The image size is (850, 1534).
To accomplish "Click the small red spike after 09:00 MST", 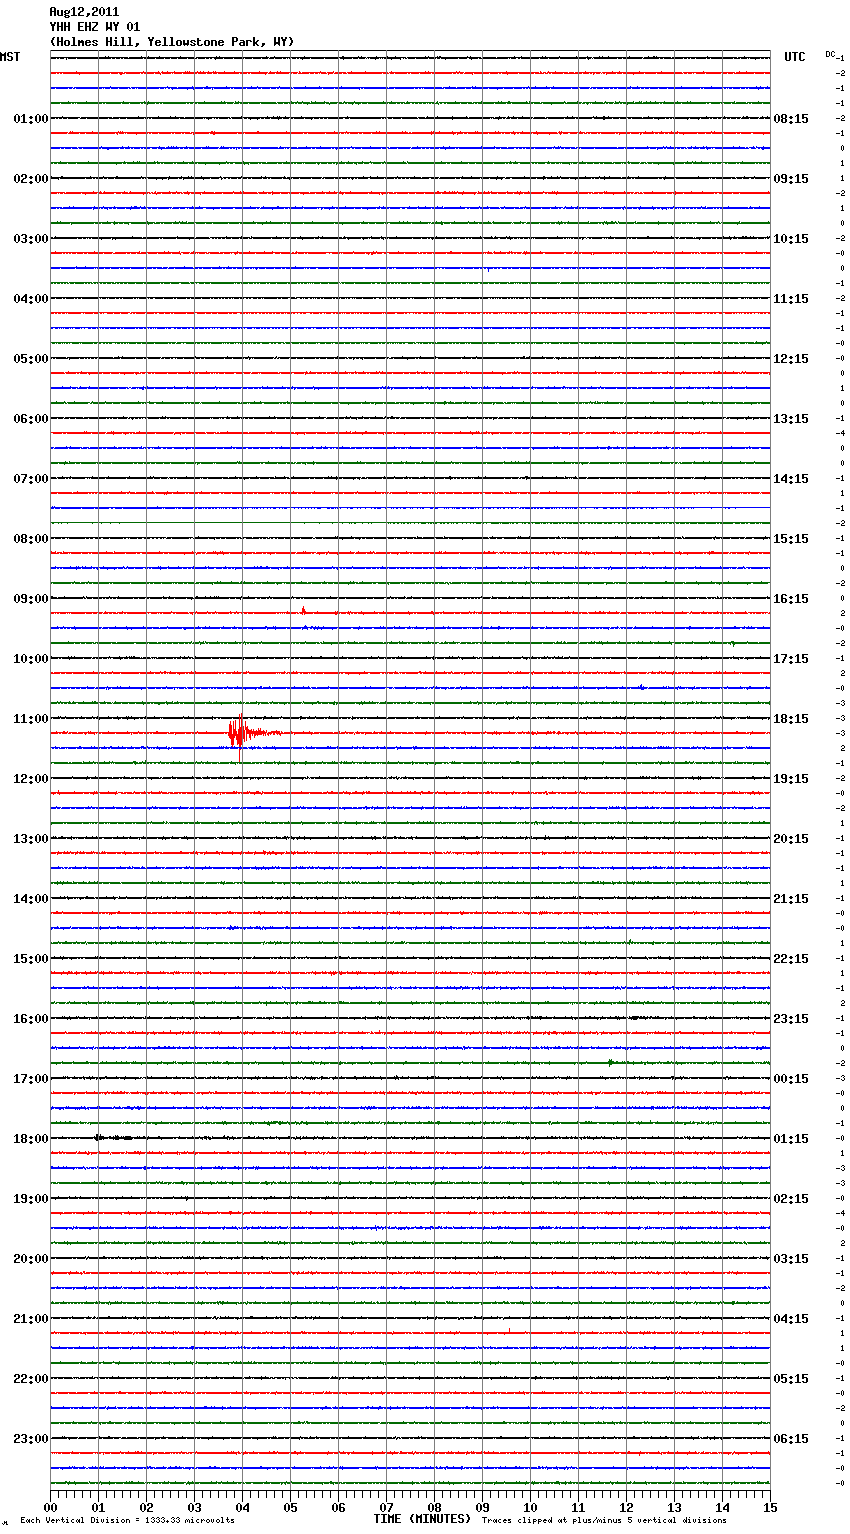I will pyautogui.click(x=303, y=610).
